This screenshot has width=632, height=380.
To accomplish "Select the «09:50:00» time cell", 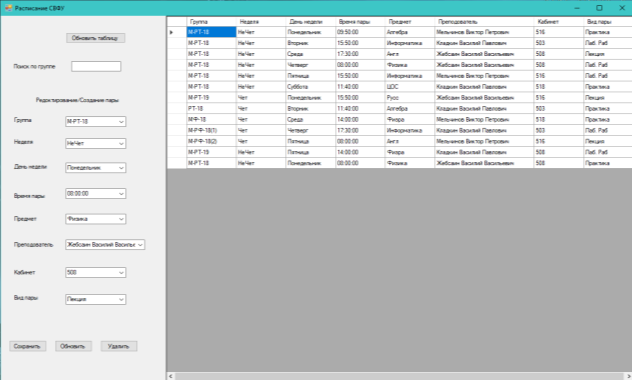I will click(360, 32).
